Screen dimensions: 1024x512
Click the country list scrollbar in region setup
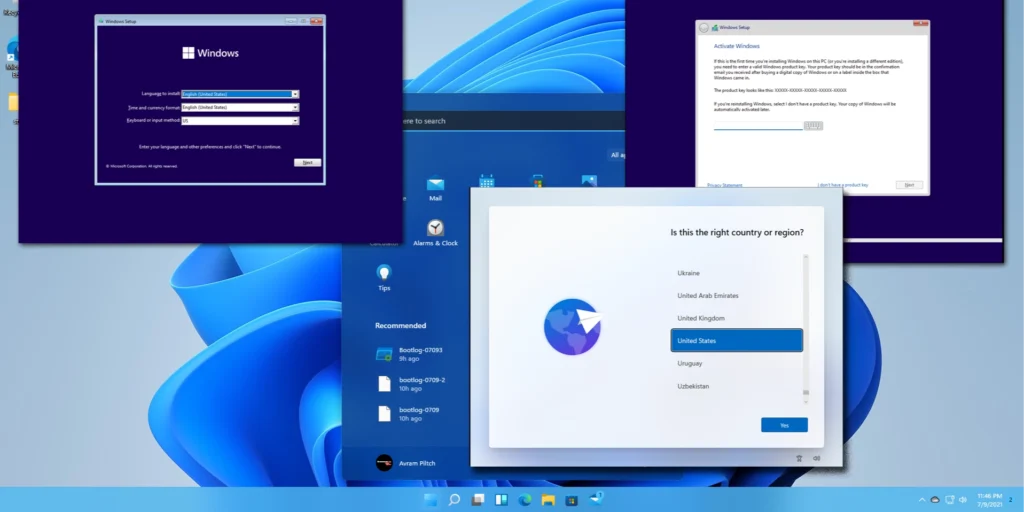pyautogui.click(x=806, y=328)
